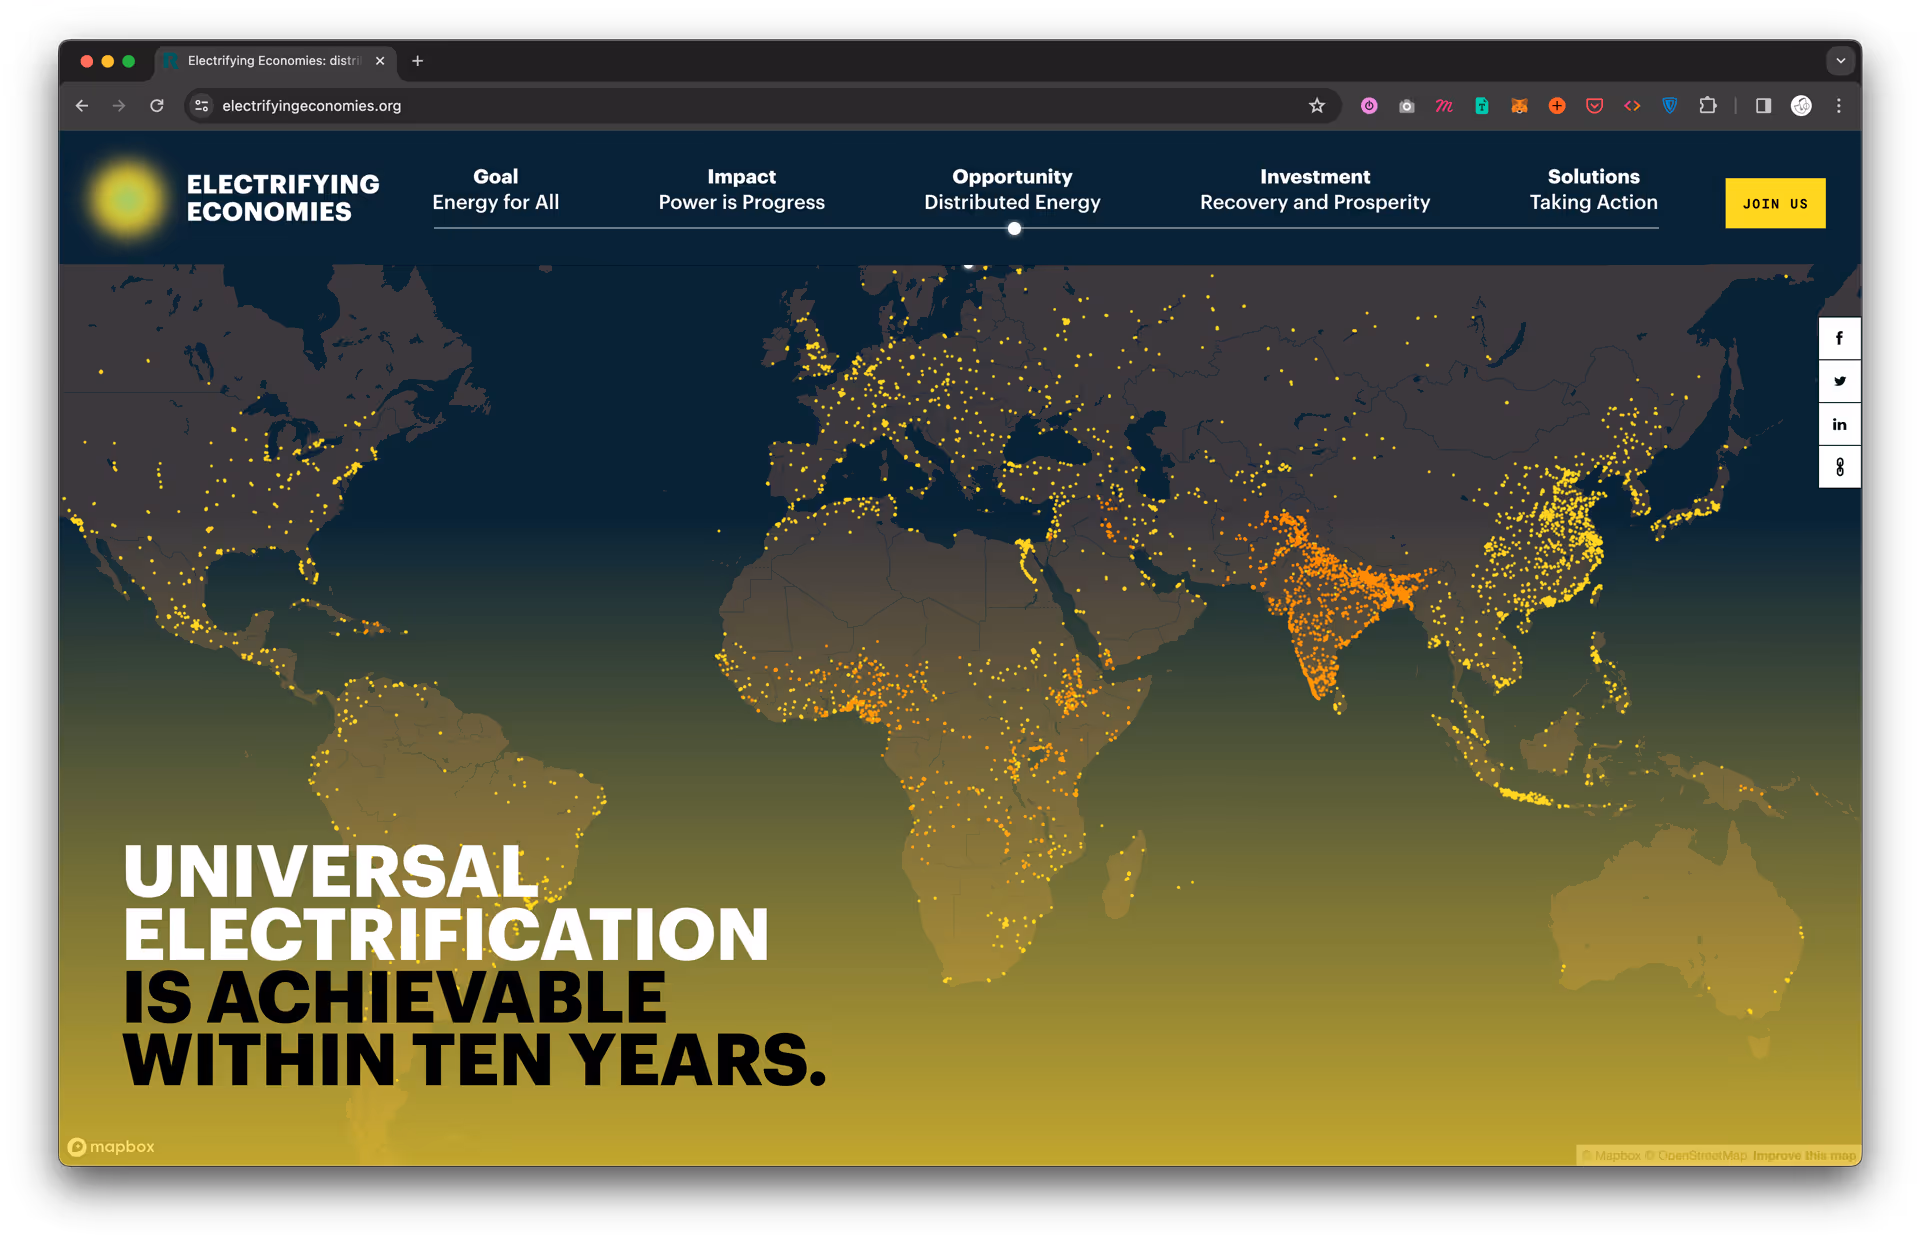Viewport: 1920px width, 1243px height.
Task: Share page via Facebook icon
Action: 1838,339
